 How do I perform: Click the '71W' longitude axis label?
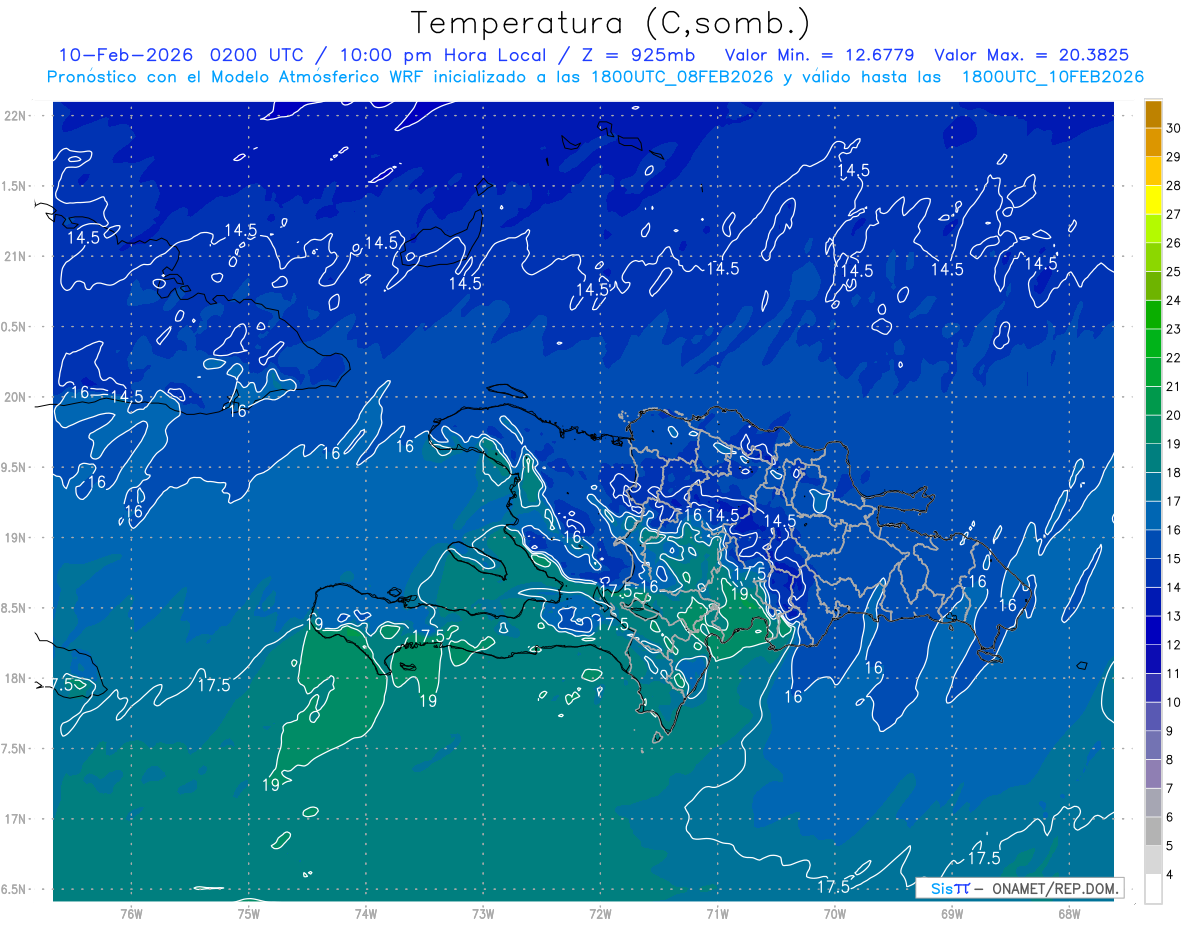click(x=717, y=914)
